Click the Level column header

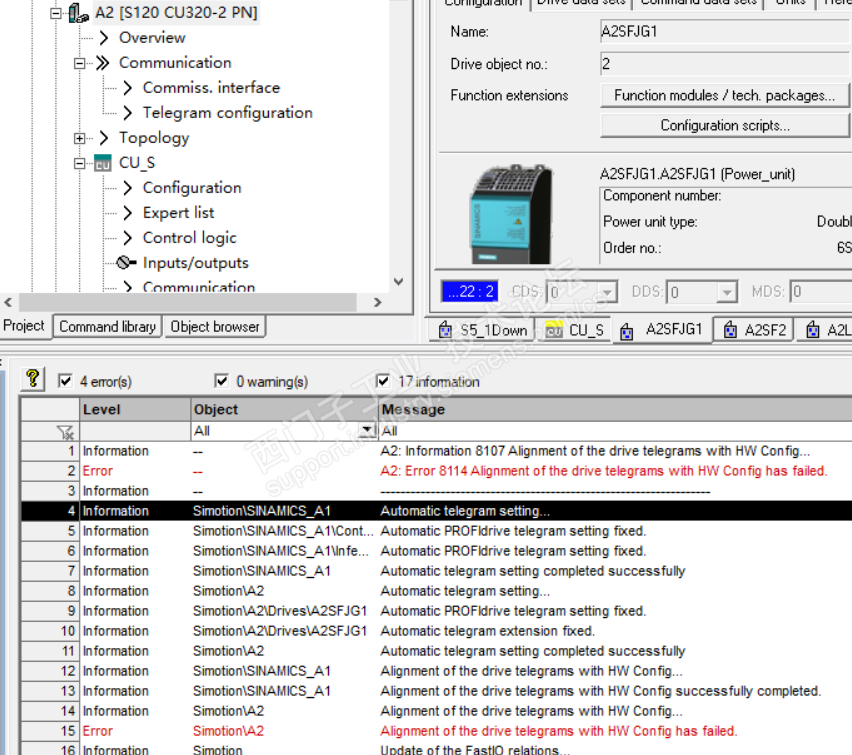[x=135, y=409]
